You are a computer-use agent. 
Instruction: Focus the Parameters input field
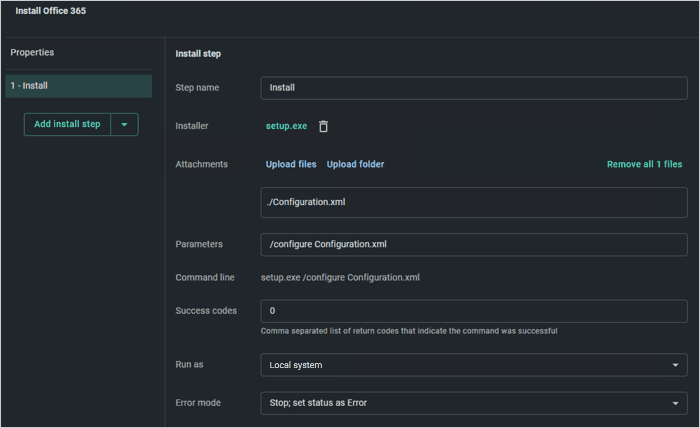tap(474, 245)
